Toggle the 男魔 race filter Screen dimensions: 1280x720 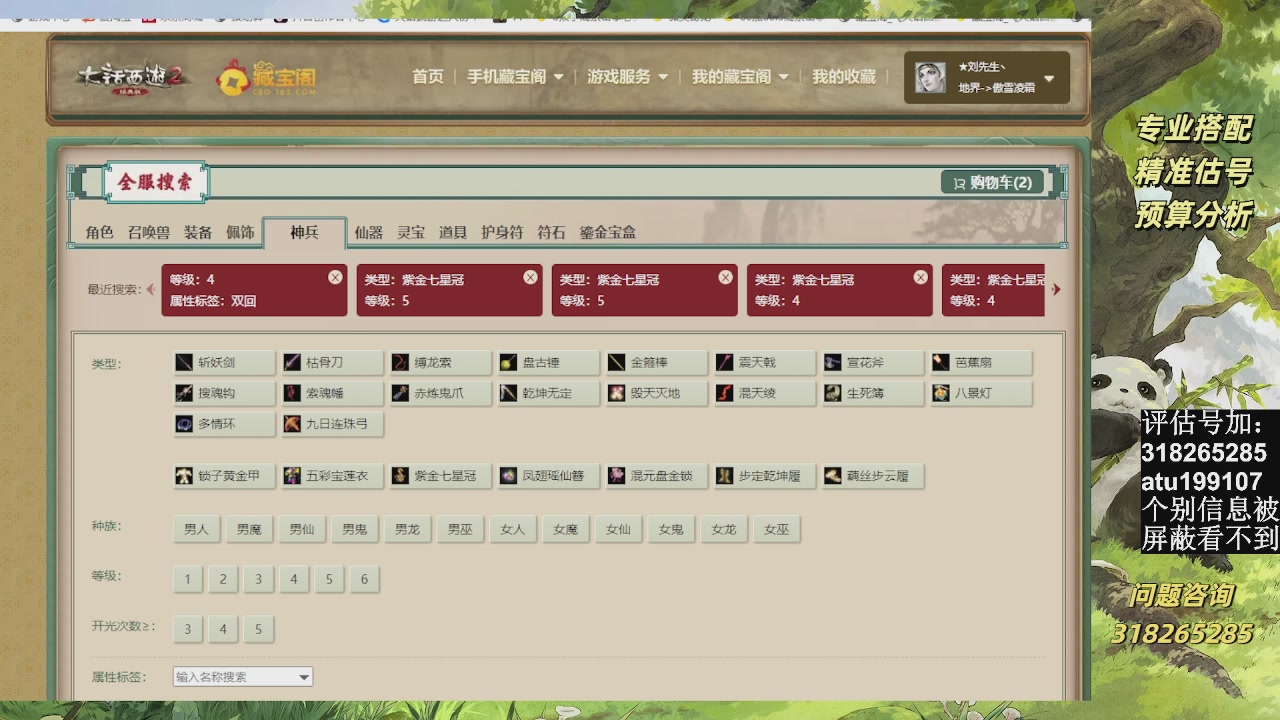coord(249,529)
